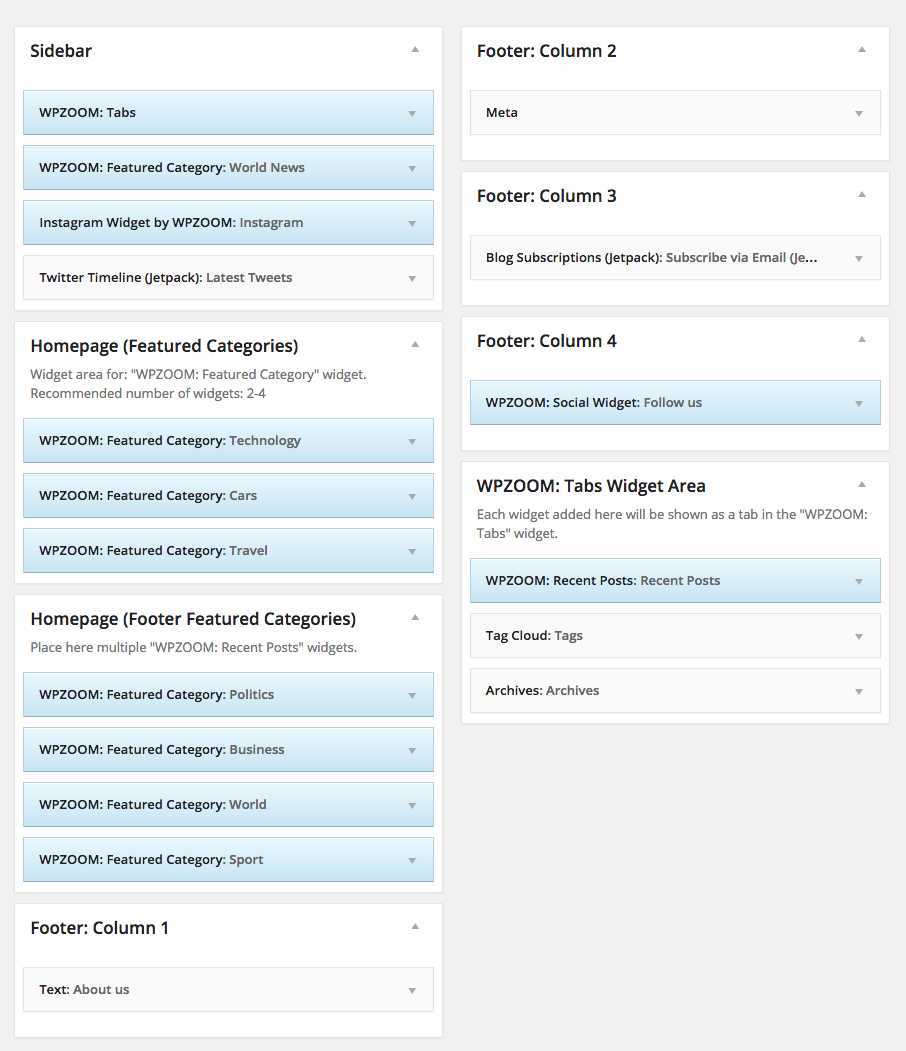This screenshot has height=1051, width=906.
Task: Click the Politics featured category title
Action: (x=156, y=694)
